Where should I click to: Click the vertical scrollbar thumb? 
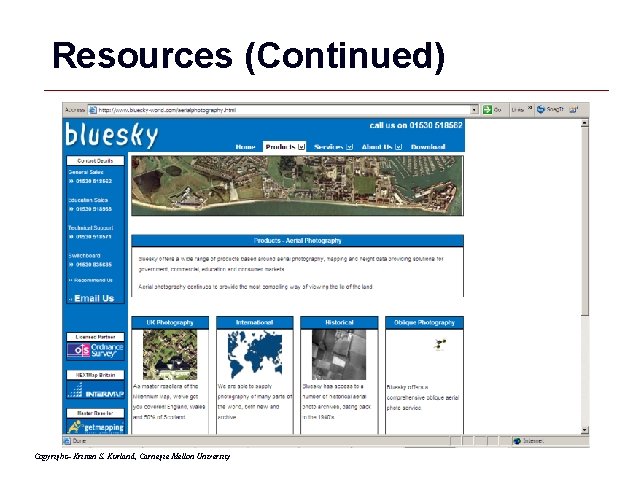585,221
